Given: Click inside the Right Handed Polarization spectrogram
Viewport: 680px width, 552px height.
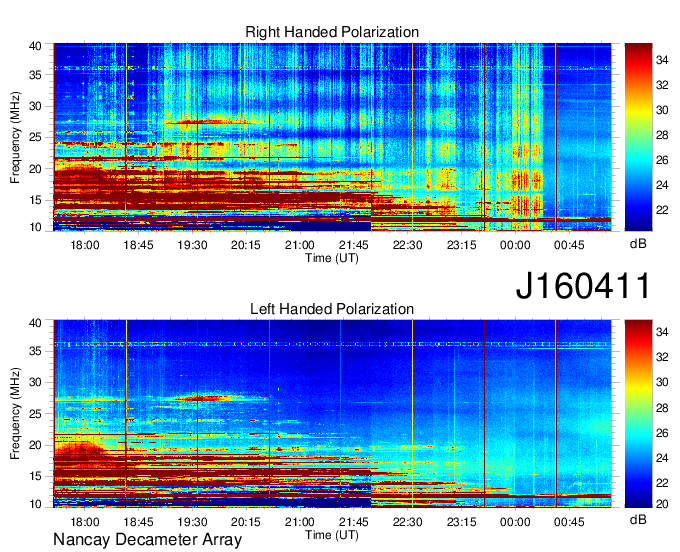Looking at the screenshot, I should 332,137.
